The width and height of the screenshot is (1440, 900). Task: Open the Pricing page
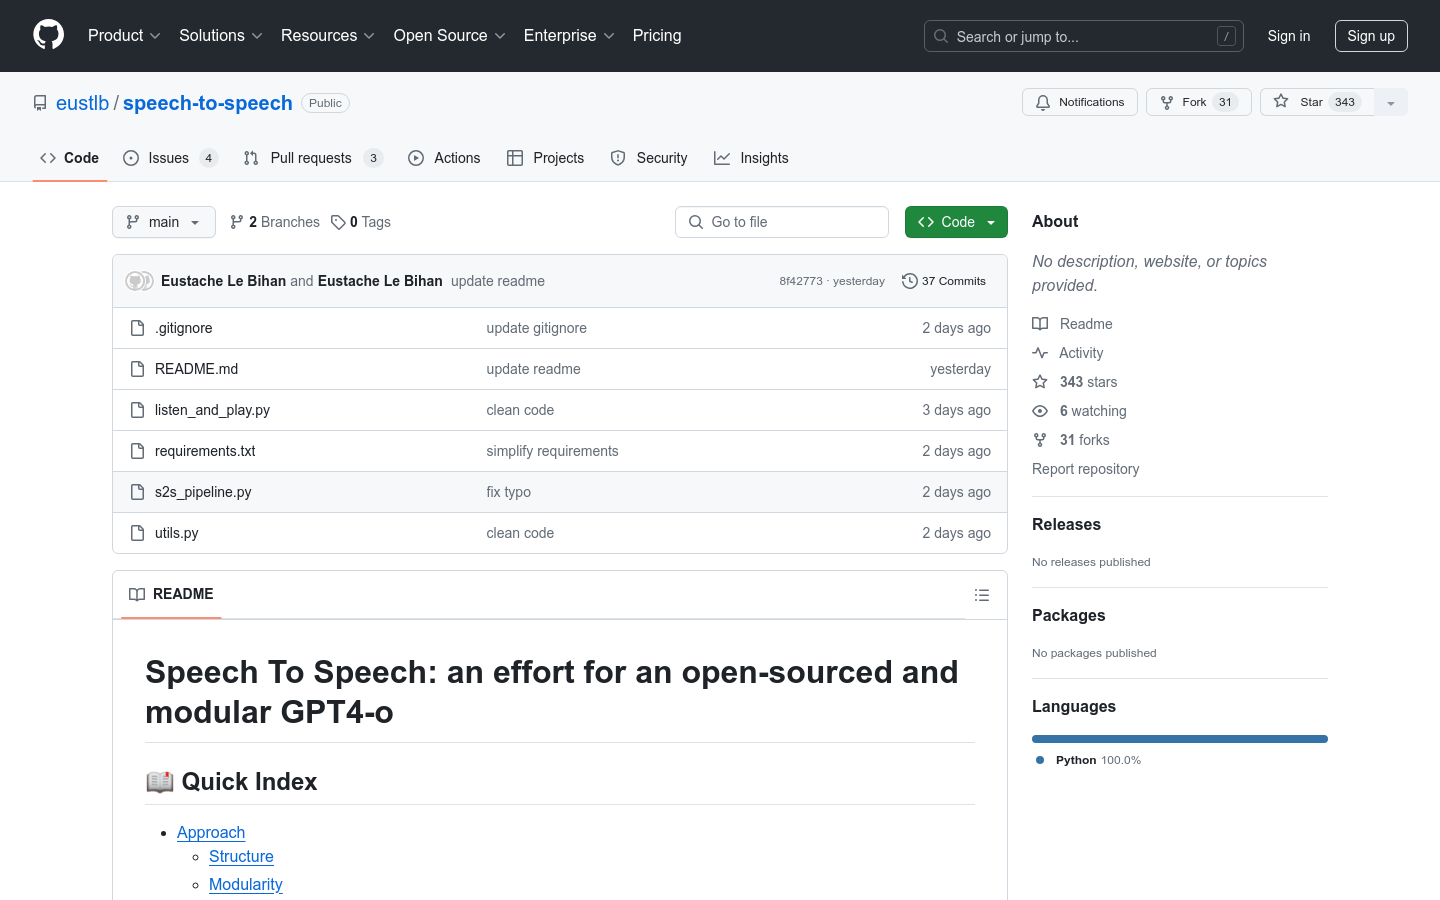[657, 36]
